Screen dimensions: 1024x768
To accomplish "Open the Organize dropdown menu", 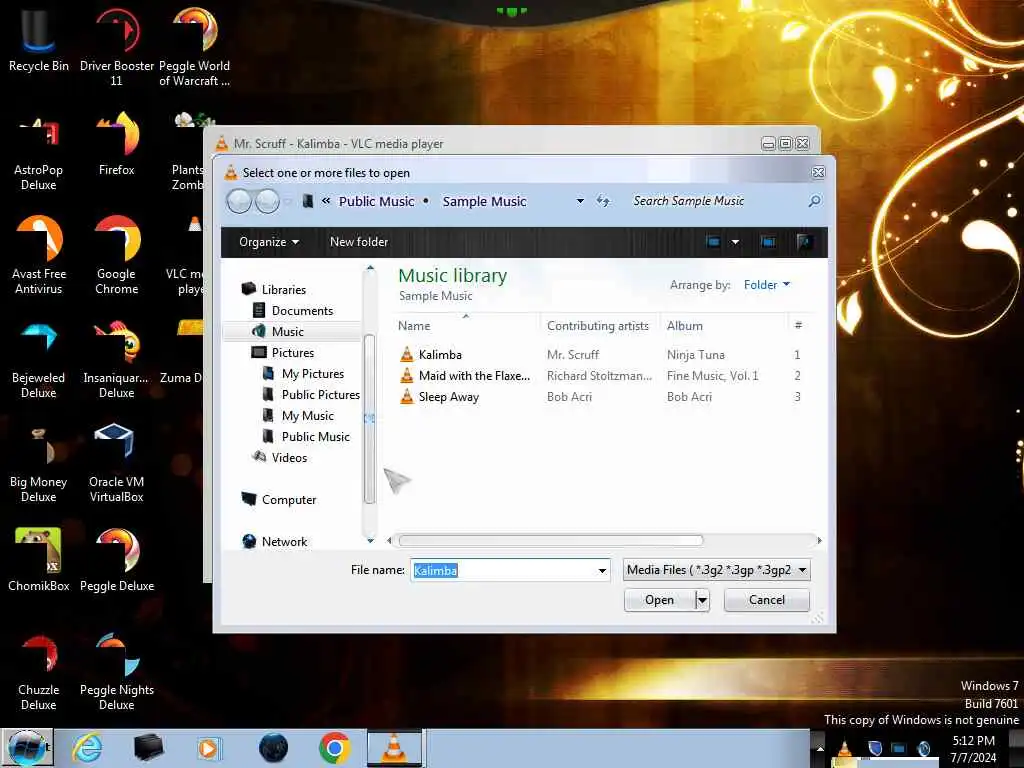I will [x=268, y=242].
